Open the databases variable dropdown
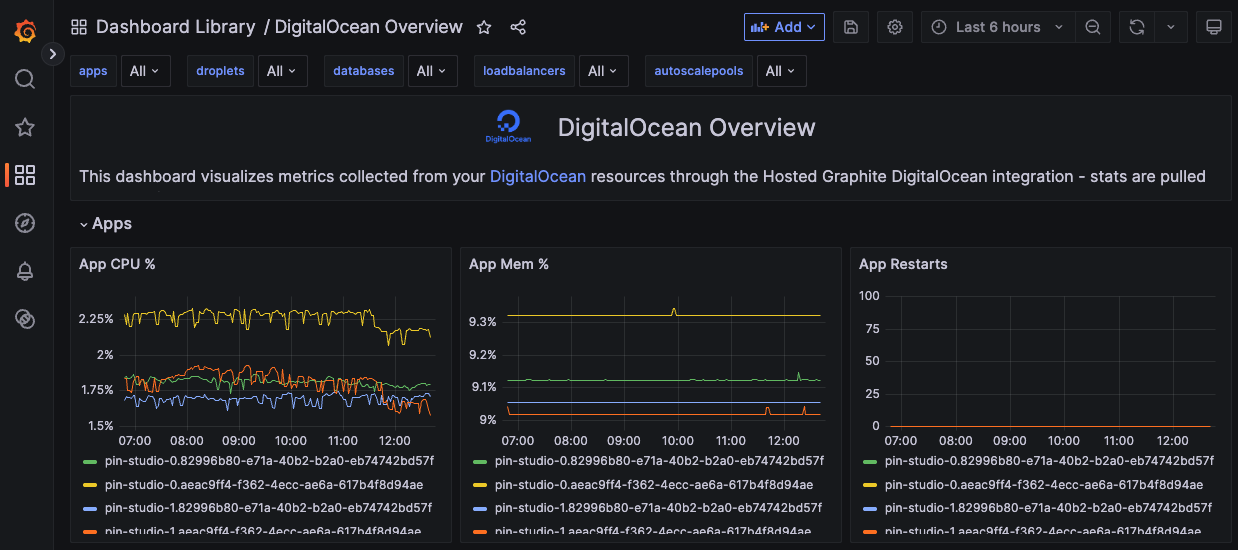1238x550 pixels. point(433,71)
